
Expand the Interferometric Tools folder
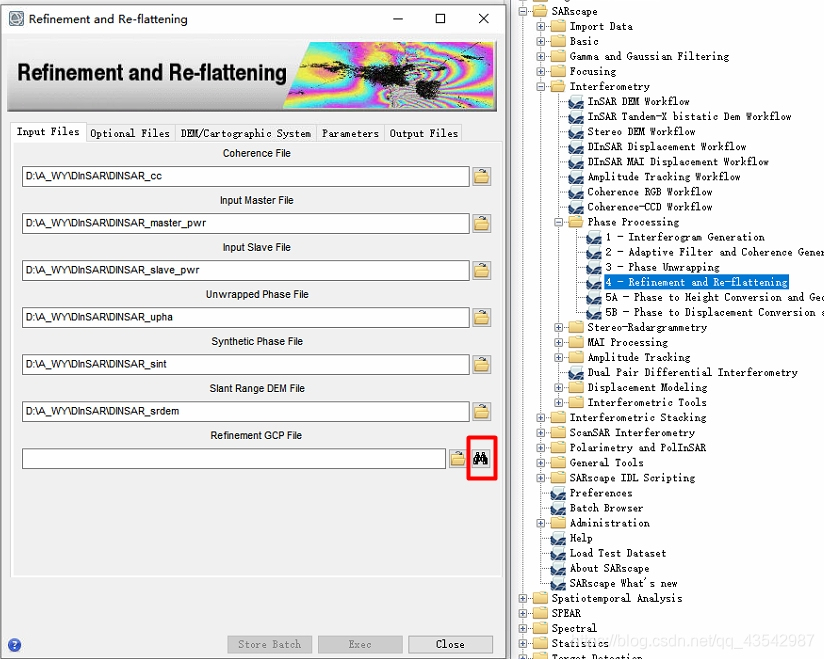tap(559, 403)
